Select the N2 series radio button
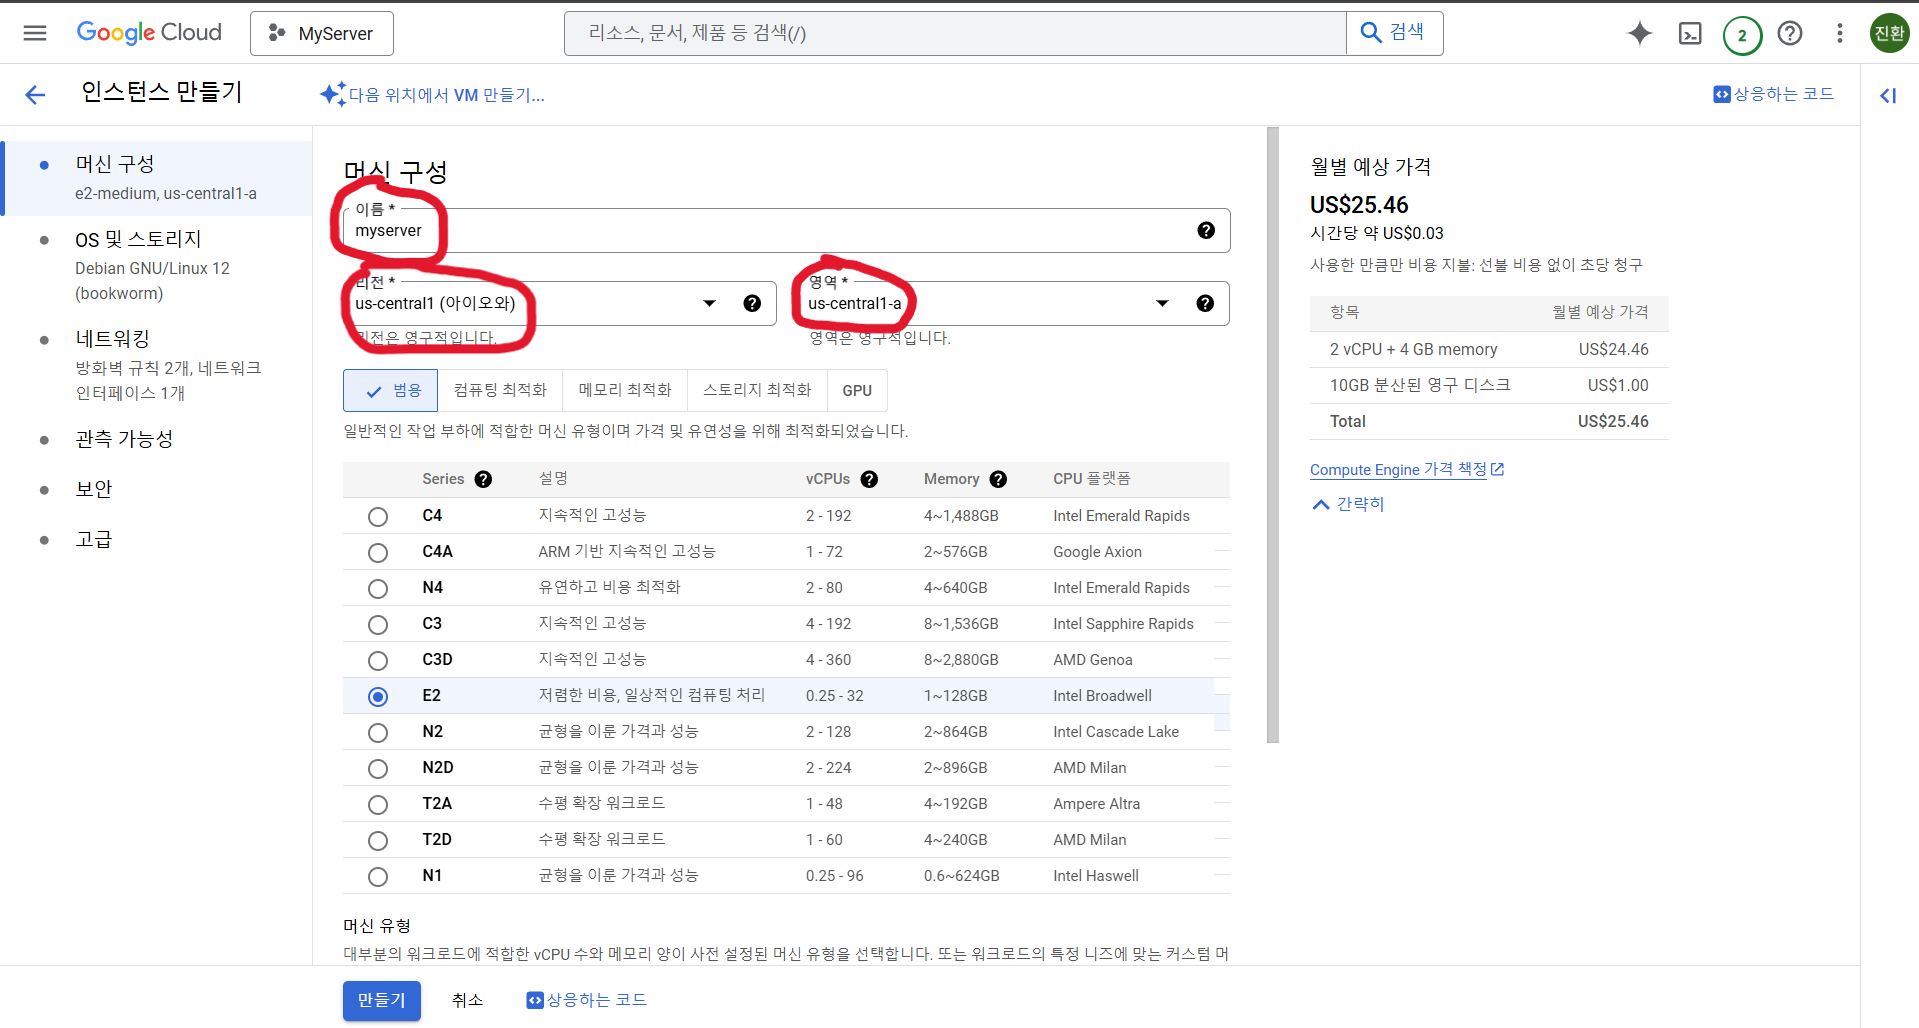The image size is (1919, 1028). (378, 733)
